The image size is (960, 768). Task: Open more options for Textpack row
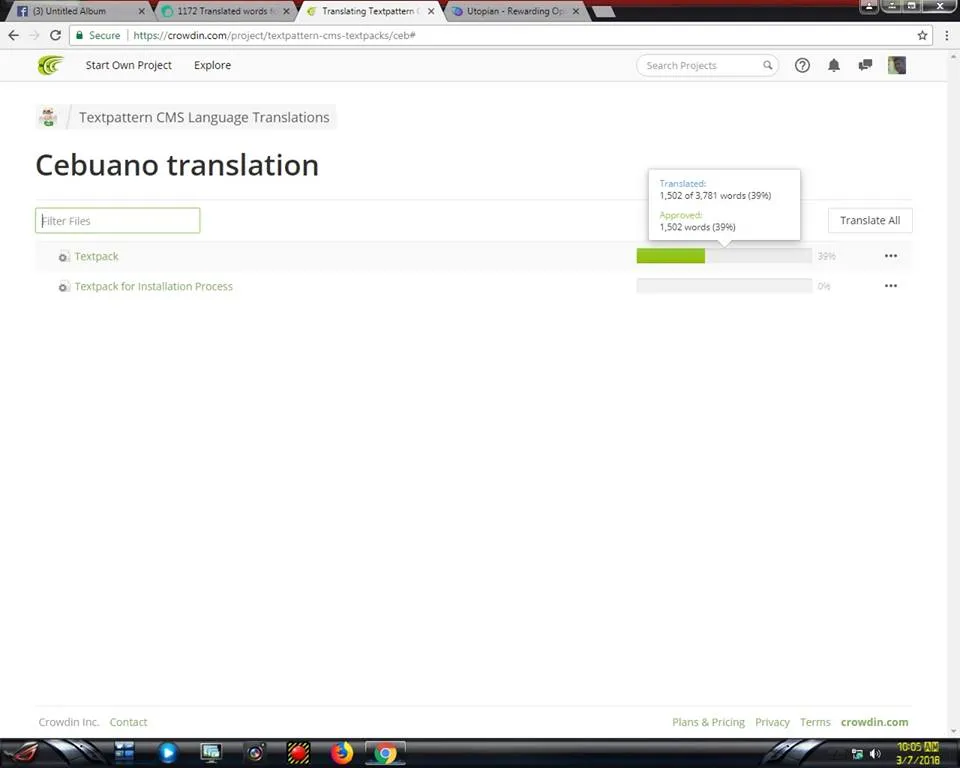[891, 256]
